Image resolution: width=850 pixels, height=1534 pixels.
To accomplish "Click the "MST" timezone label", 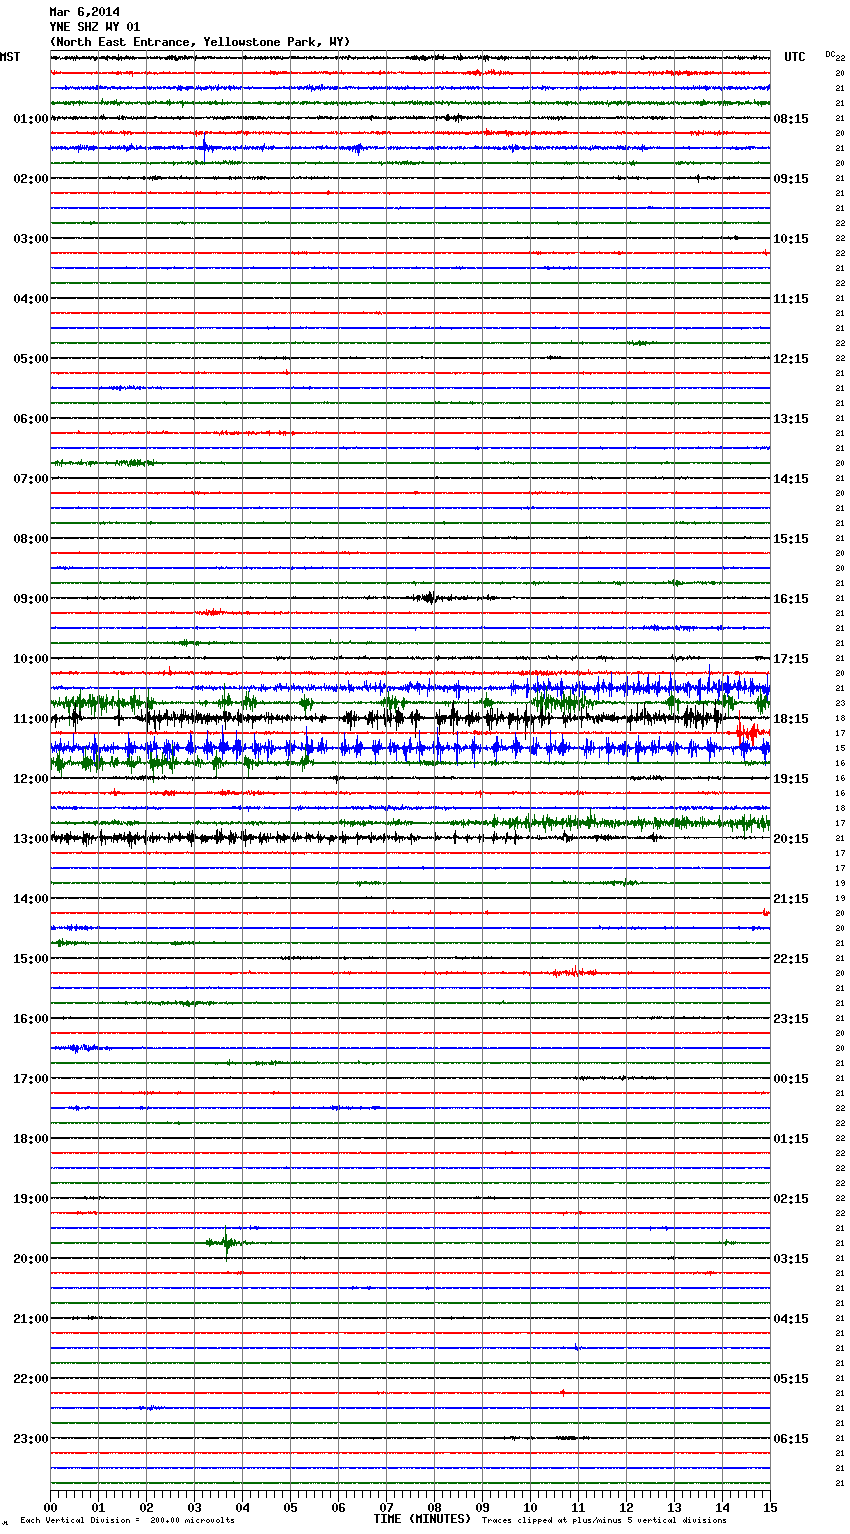I will [x=10, y=57].
